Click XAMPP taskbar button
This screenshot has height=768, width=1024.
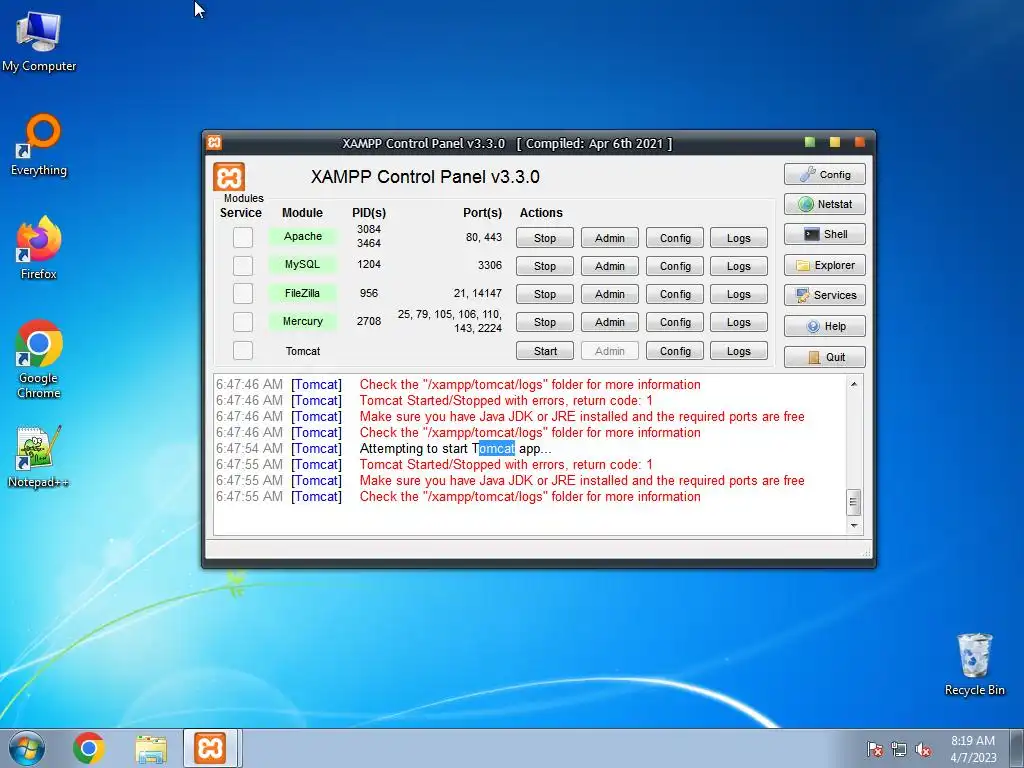[x=211, y=748]
